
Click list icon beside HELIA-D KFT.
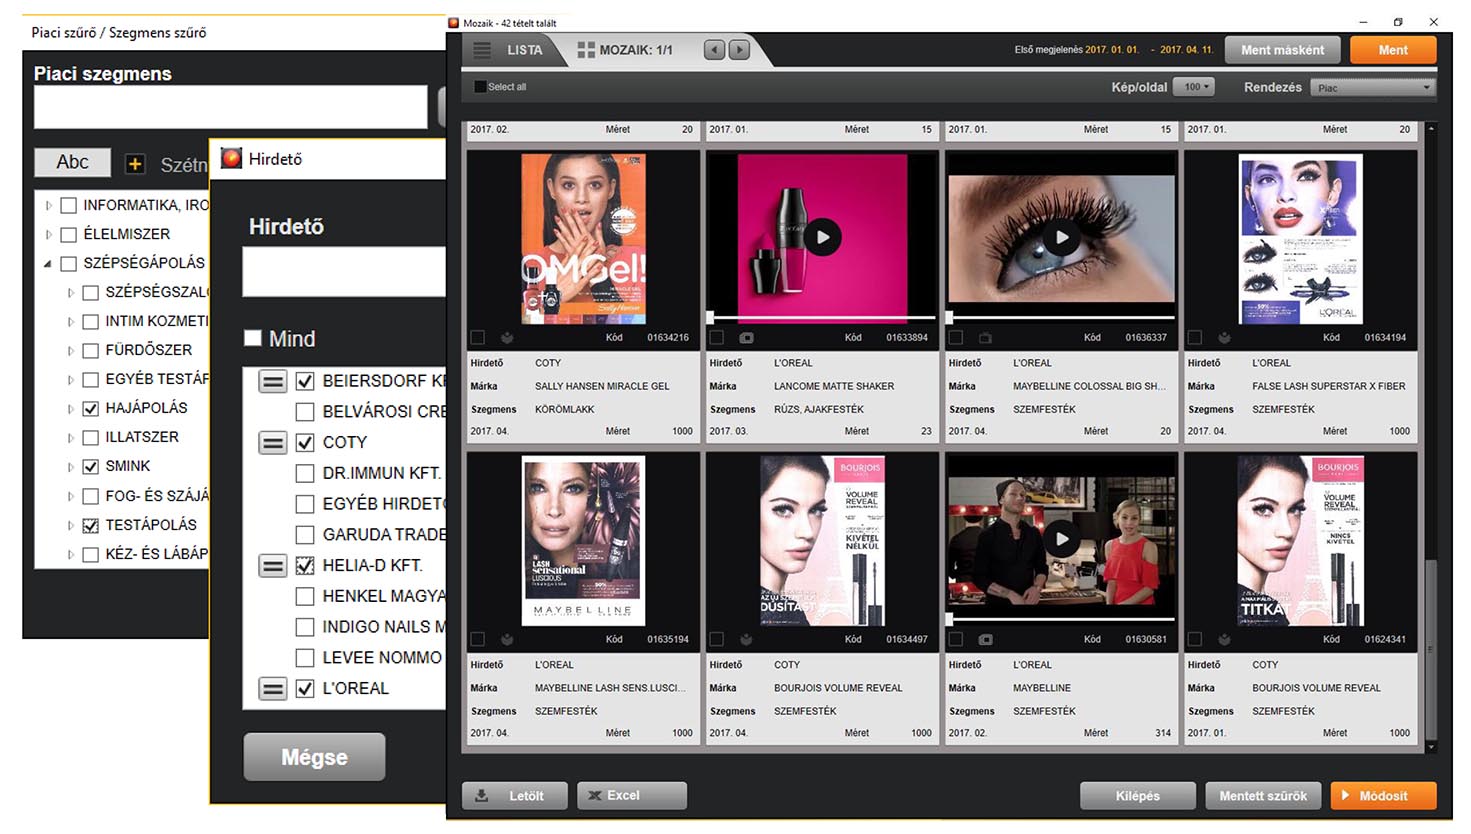pos(273,566)
